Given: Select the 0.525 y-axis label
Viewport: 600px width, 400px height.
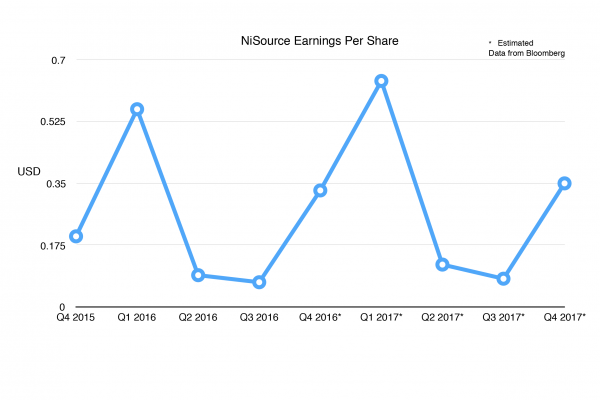Looking at the screenshot, I should pos(52,122).
